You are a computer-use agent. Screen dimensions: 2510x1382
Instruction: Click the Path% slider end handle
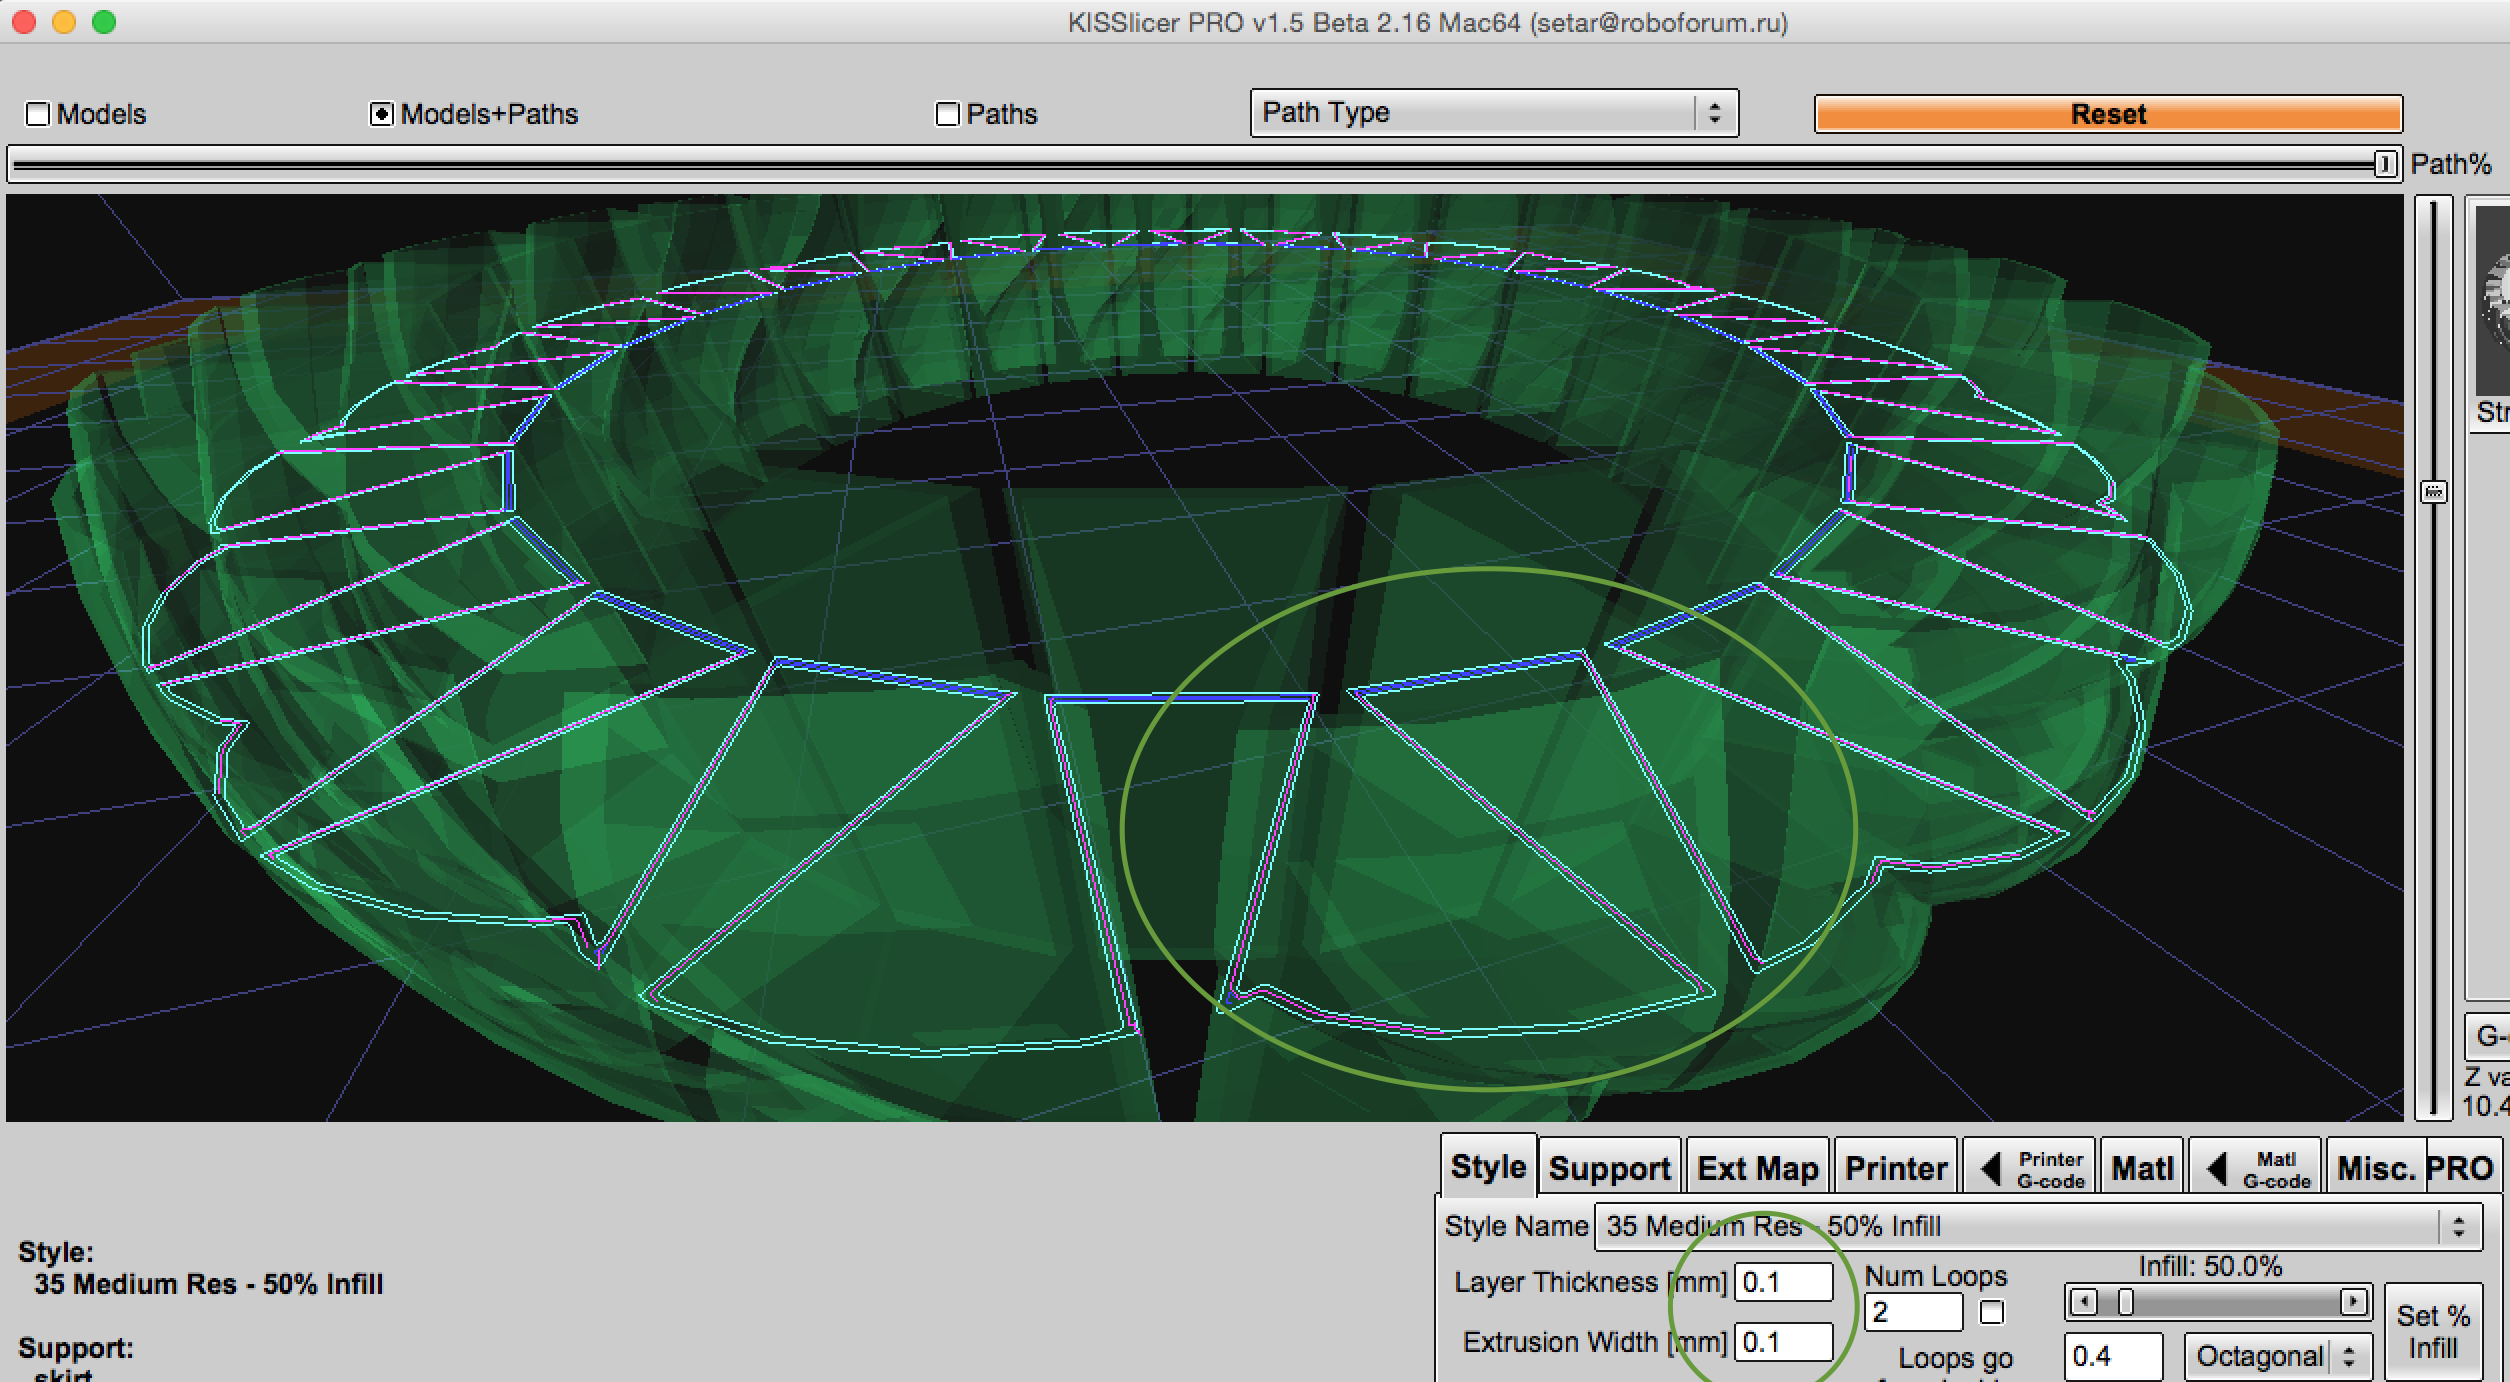click(x=2385, y=164)
